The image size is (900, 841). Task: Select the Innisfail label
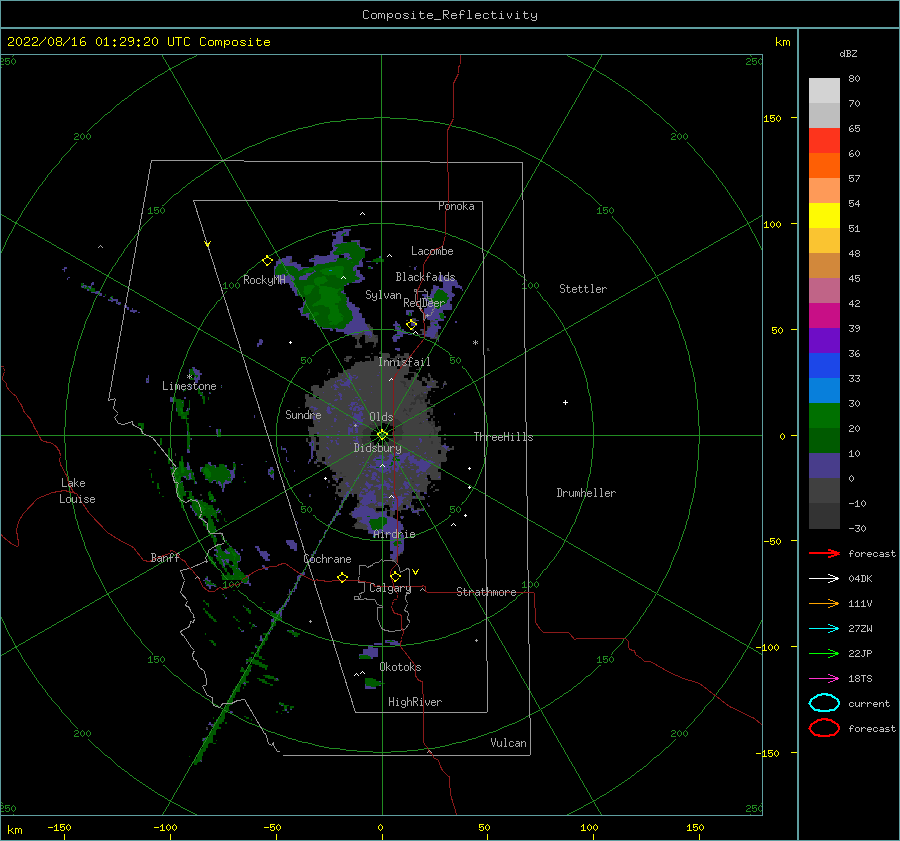(404, 362)
